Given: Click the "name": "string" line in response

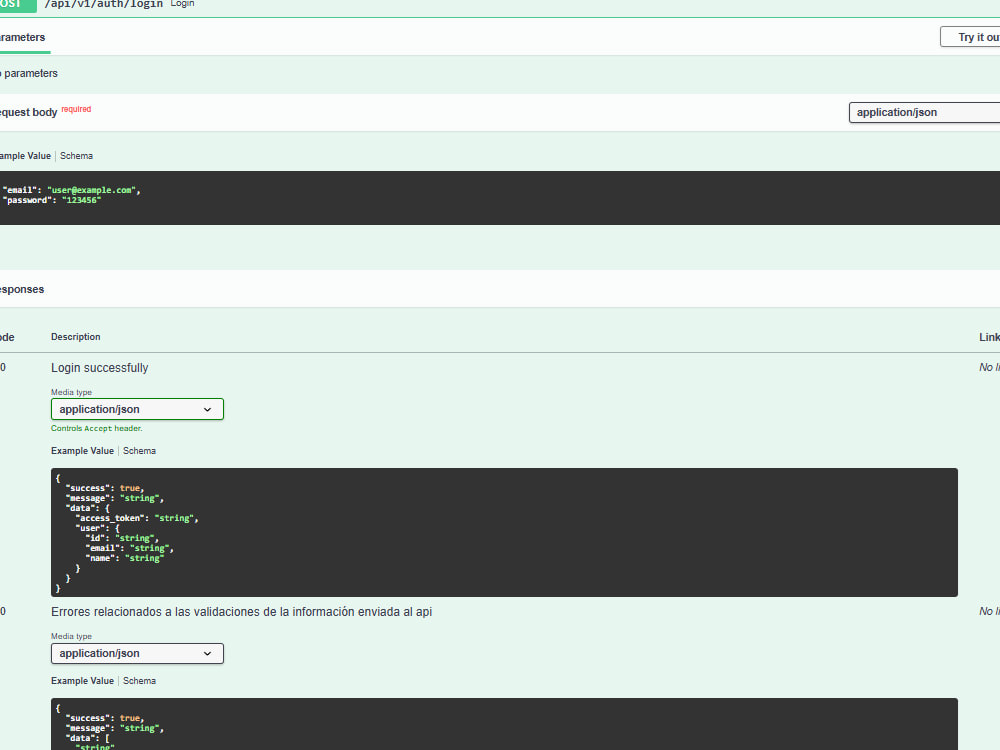Looking at the screenshot, I should tap(125, 558).
